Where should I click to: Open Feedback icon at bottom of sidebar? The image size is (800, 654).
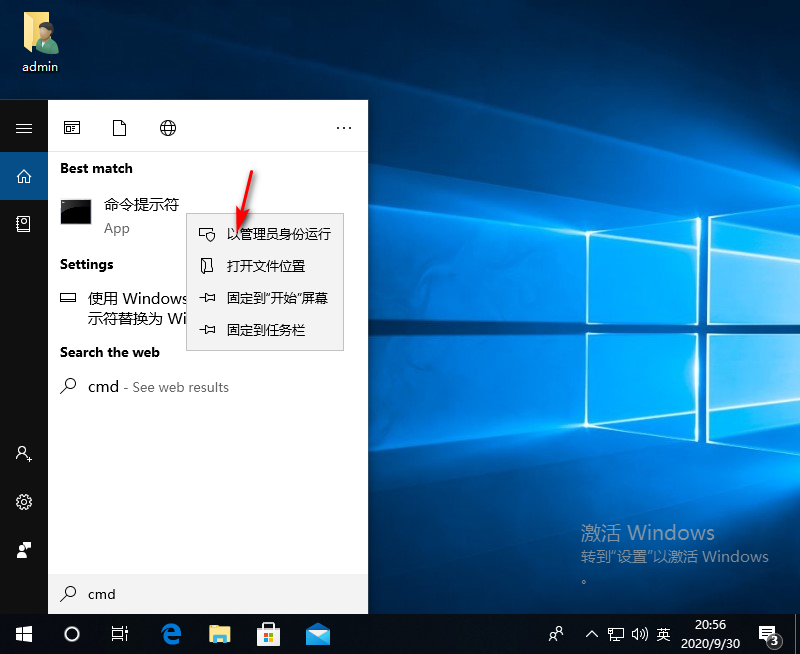click(25, 549)
